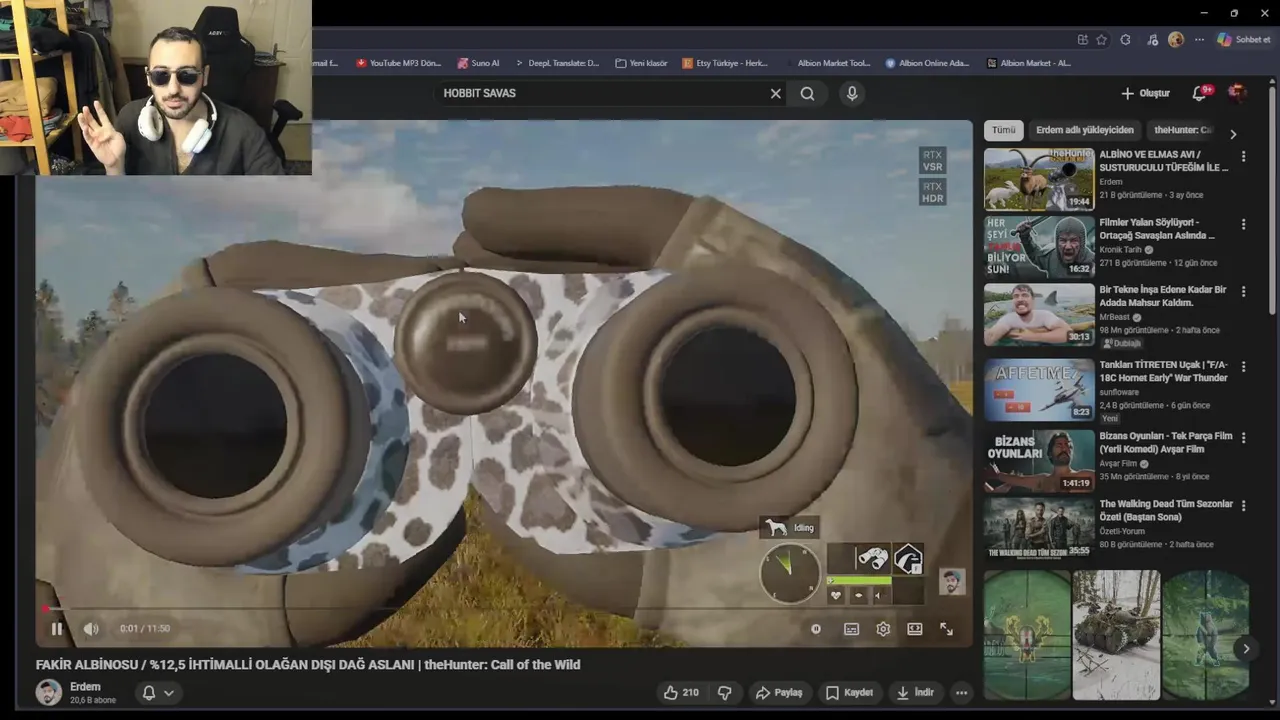Click the channel watermark avatar on video
The width and height of the screenshot is (1280, 720).
coord(952,581)
